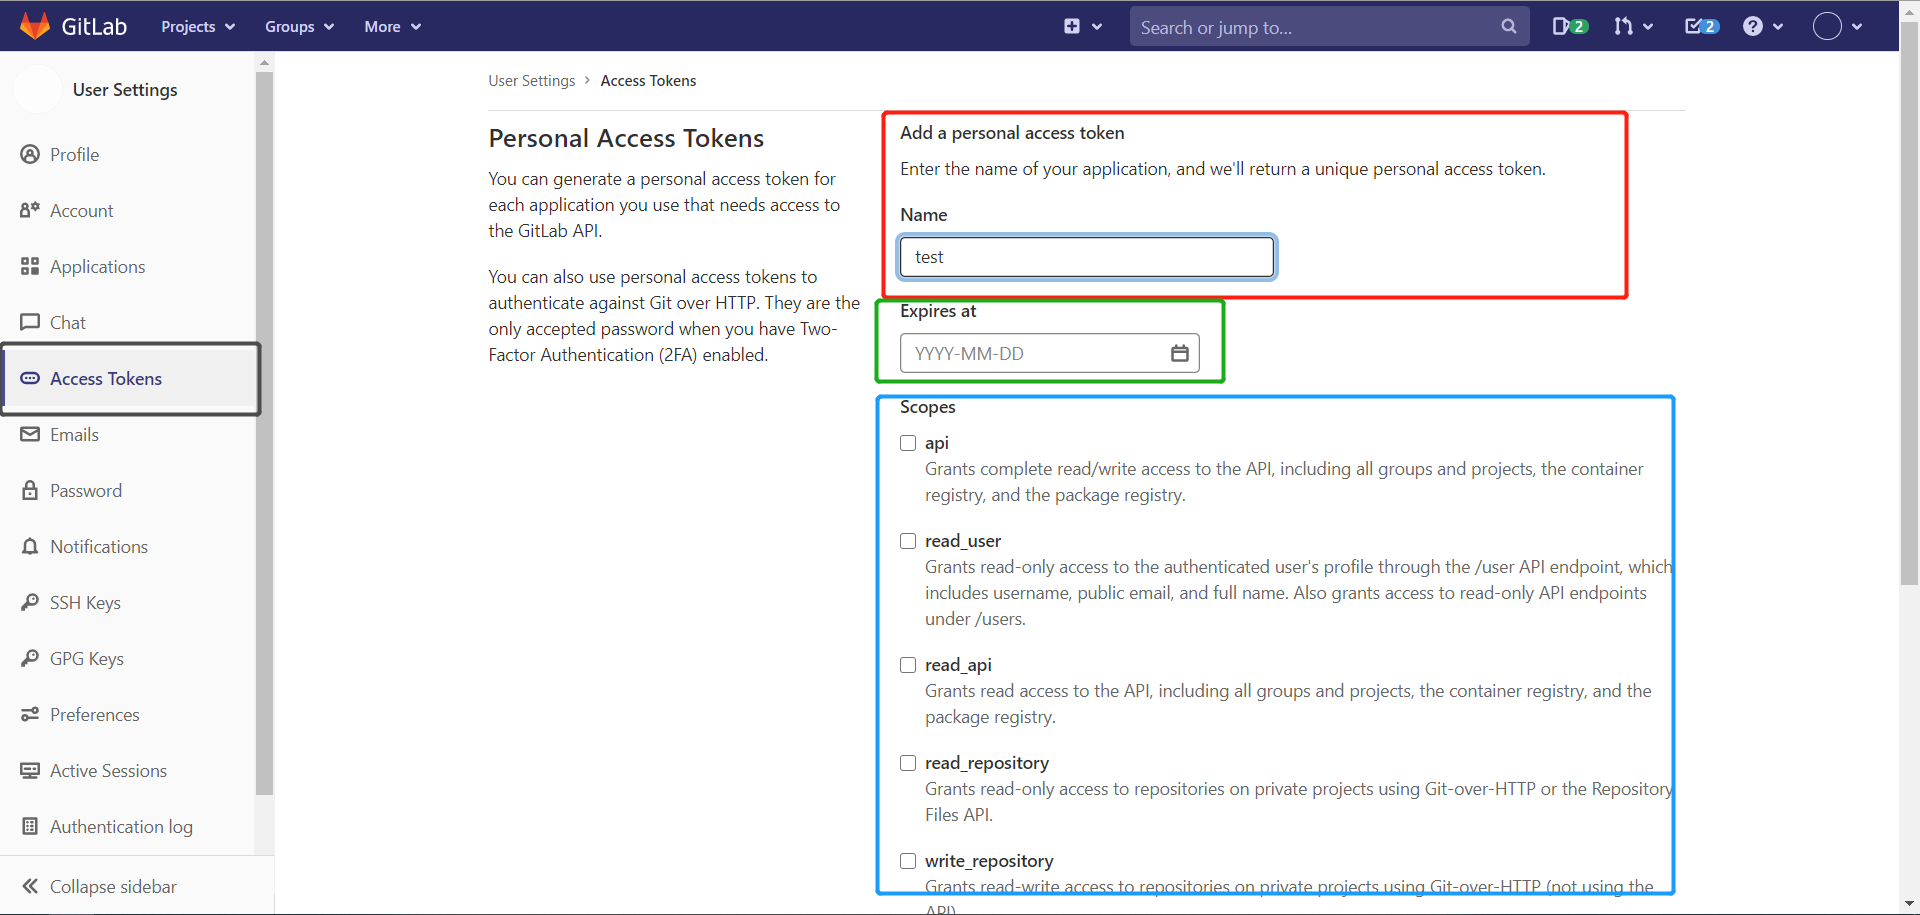The width and height of the screenshot is (1920, 915).
Task: Open Chat settings page
Action: coord(68,323)
